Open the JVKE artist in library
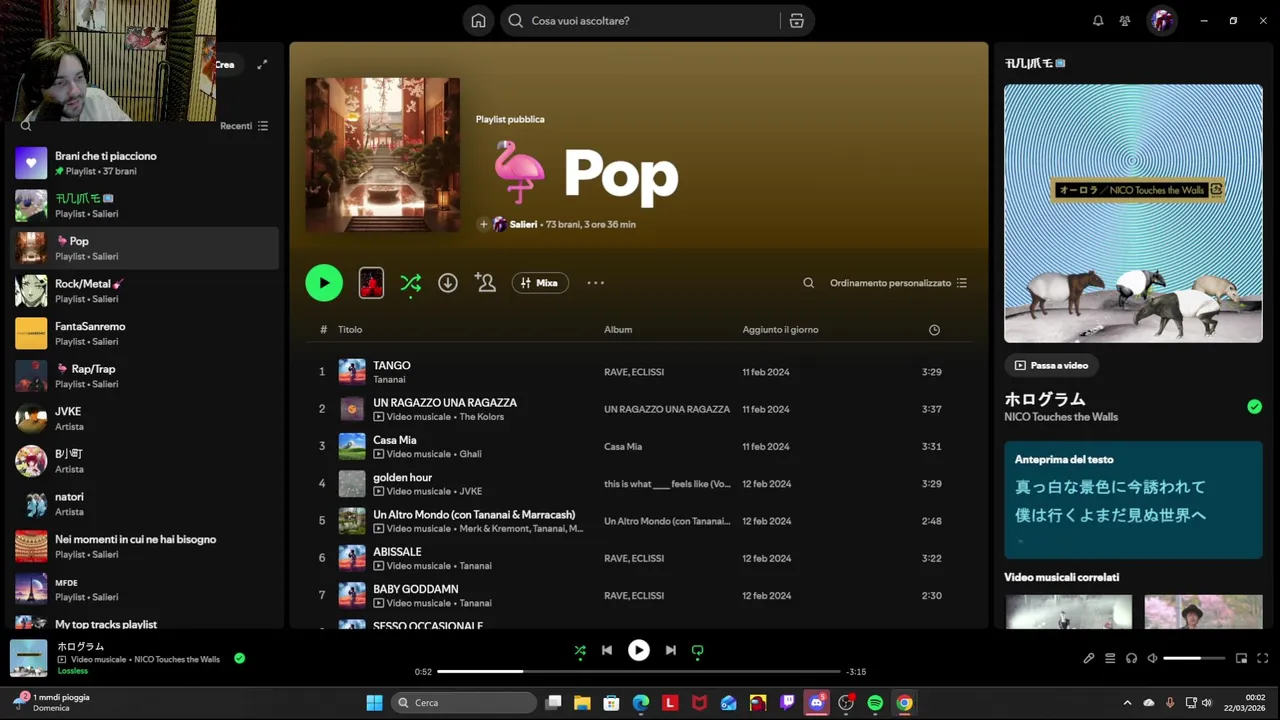Viewport: 1280px width, 720px height. click(145, 418)
